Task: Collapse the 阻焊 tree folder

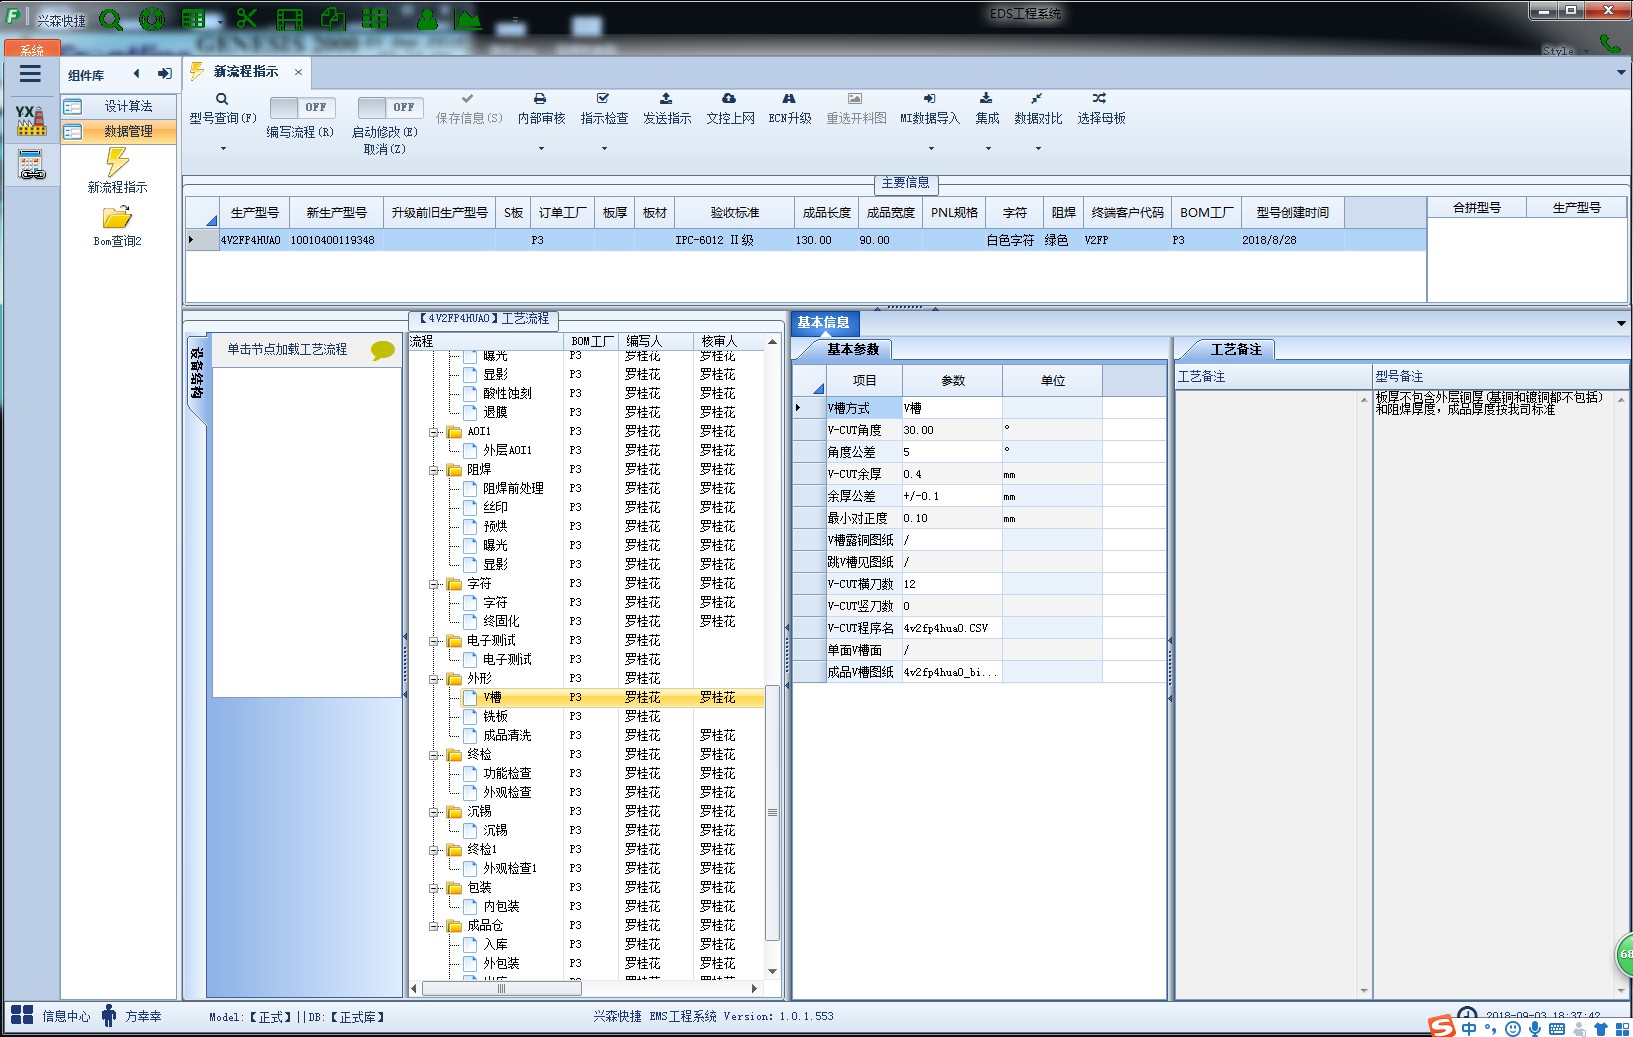Action: point(434,470)
